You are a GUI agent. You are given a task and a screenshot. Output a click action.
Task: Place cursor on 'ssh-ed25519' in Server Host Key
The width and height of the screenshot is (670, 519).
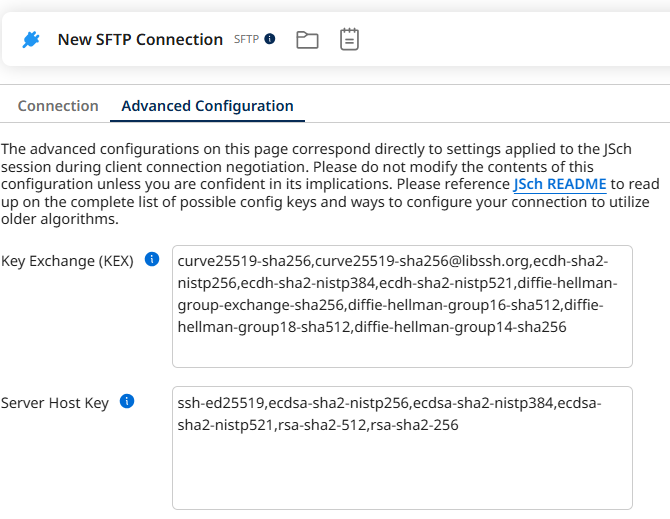pos(221,403)
